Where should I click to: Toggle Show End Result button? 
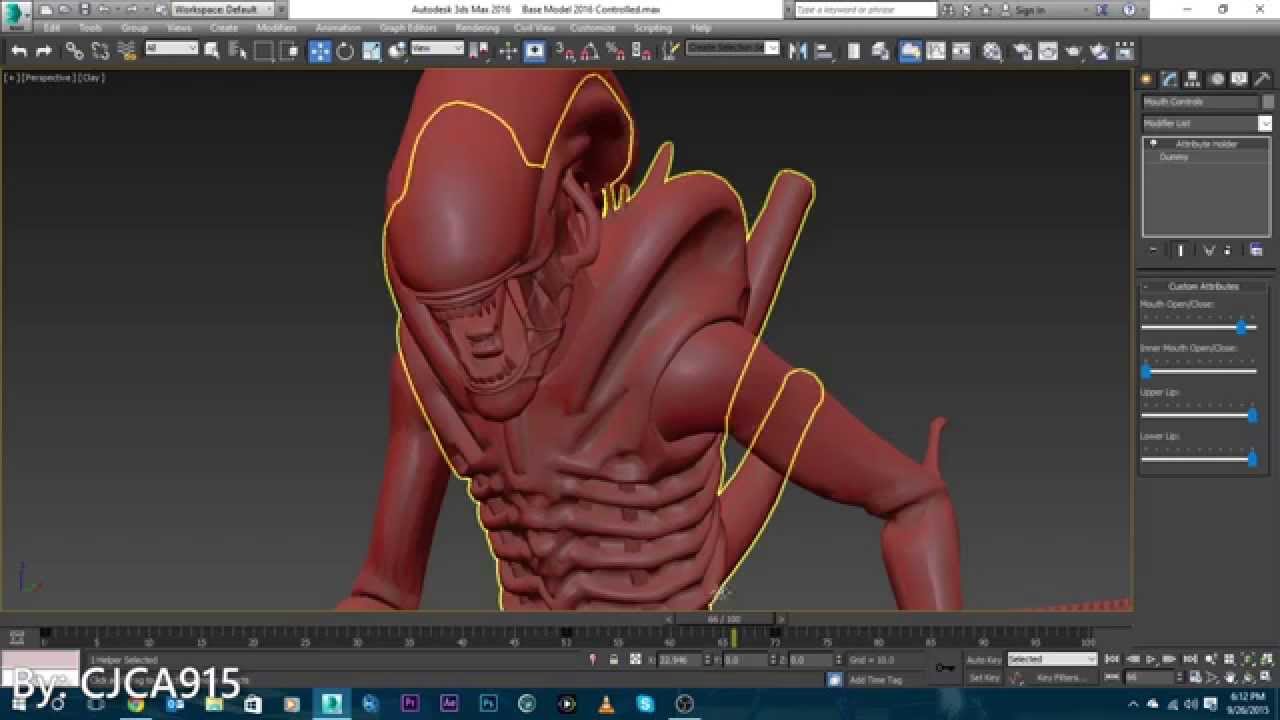pos(1180,250)
